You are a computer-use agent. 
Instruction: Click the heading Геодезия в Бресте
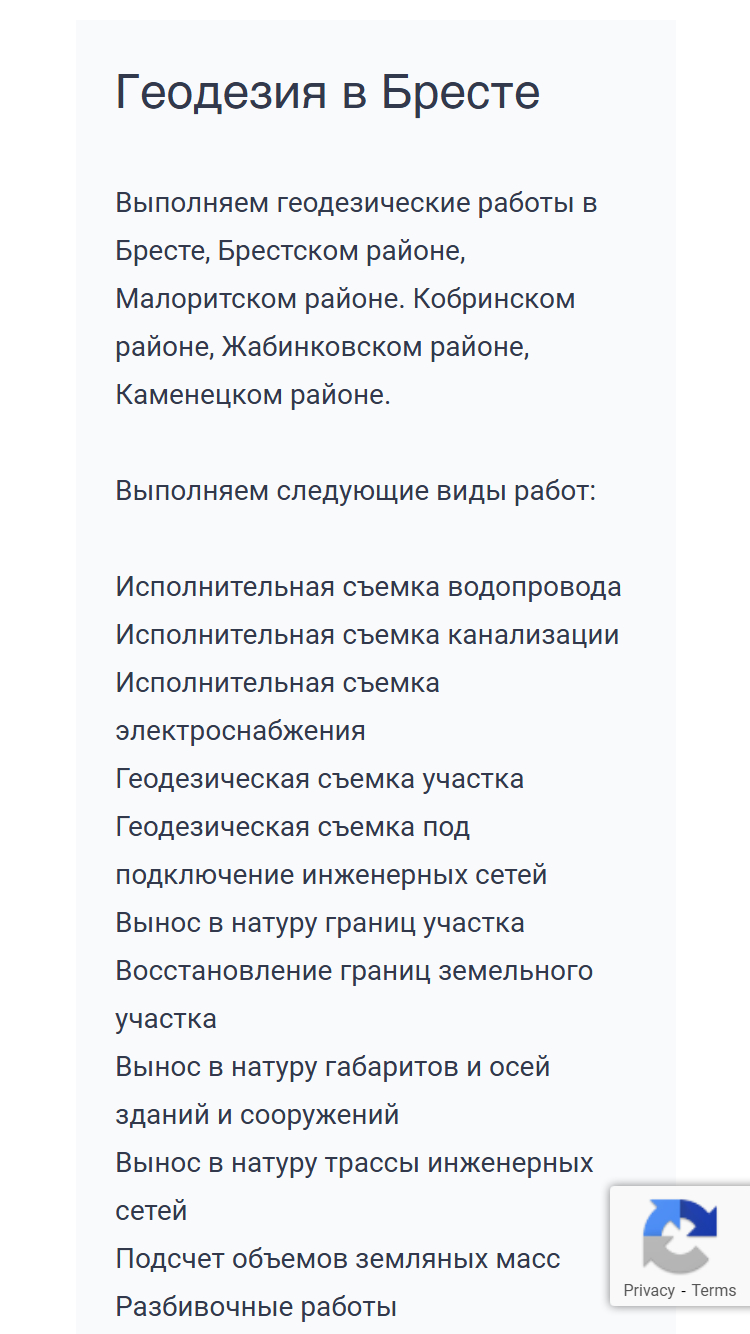(x=328, y=92)
